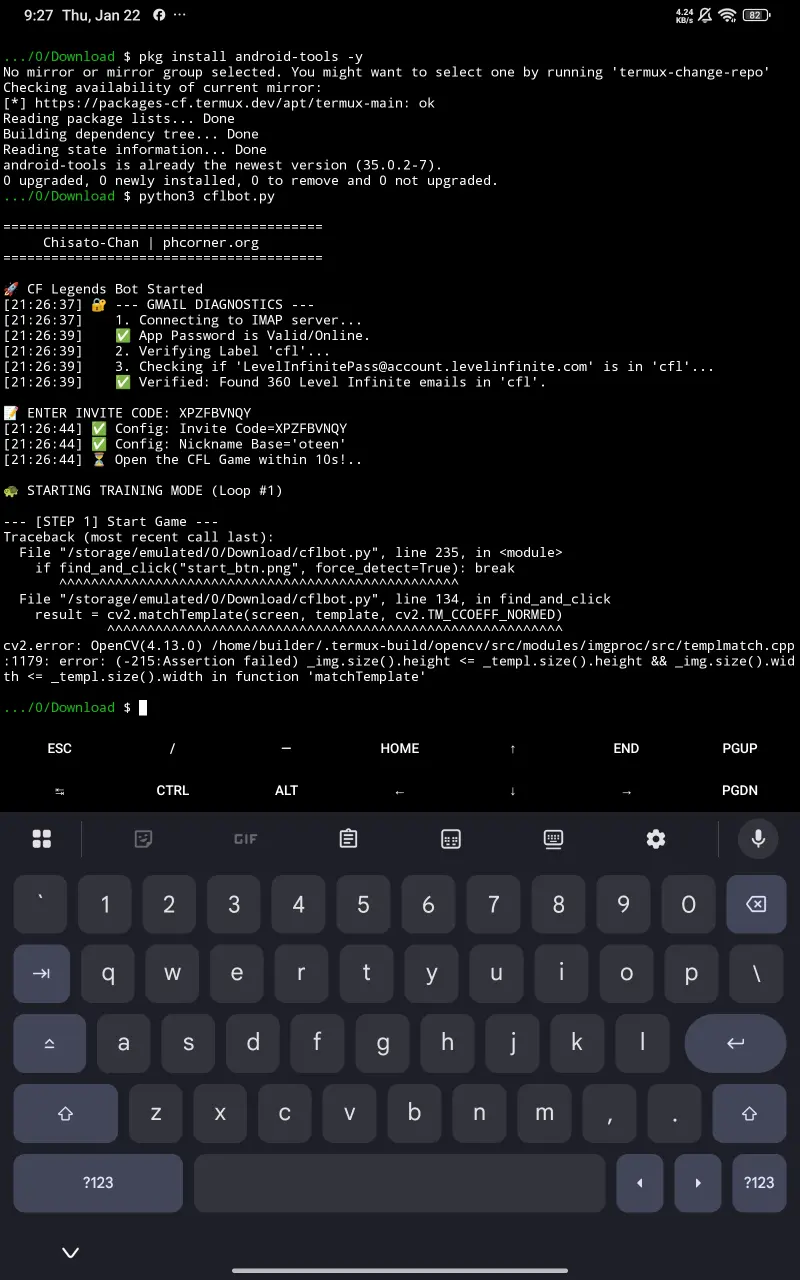Tap the ESC extra key
This screenshot has width=800, height=1280.
[60, 748]
